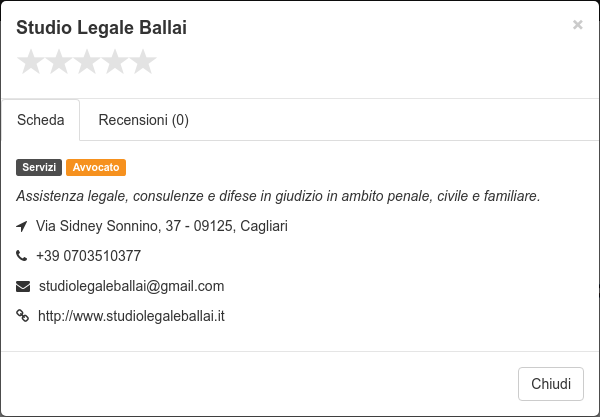The height and width of the screenshot is (417, 600).
Task: Open the studiolegaleballai.it website link
Action: [131, 316]
